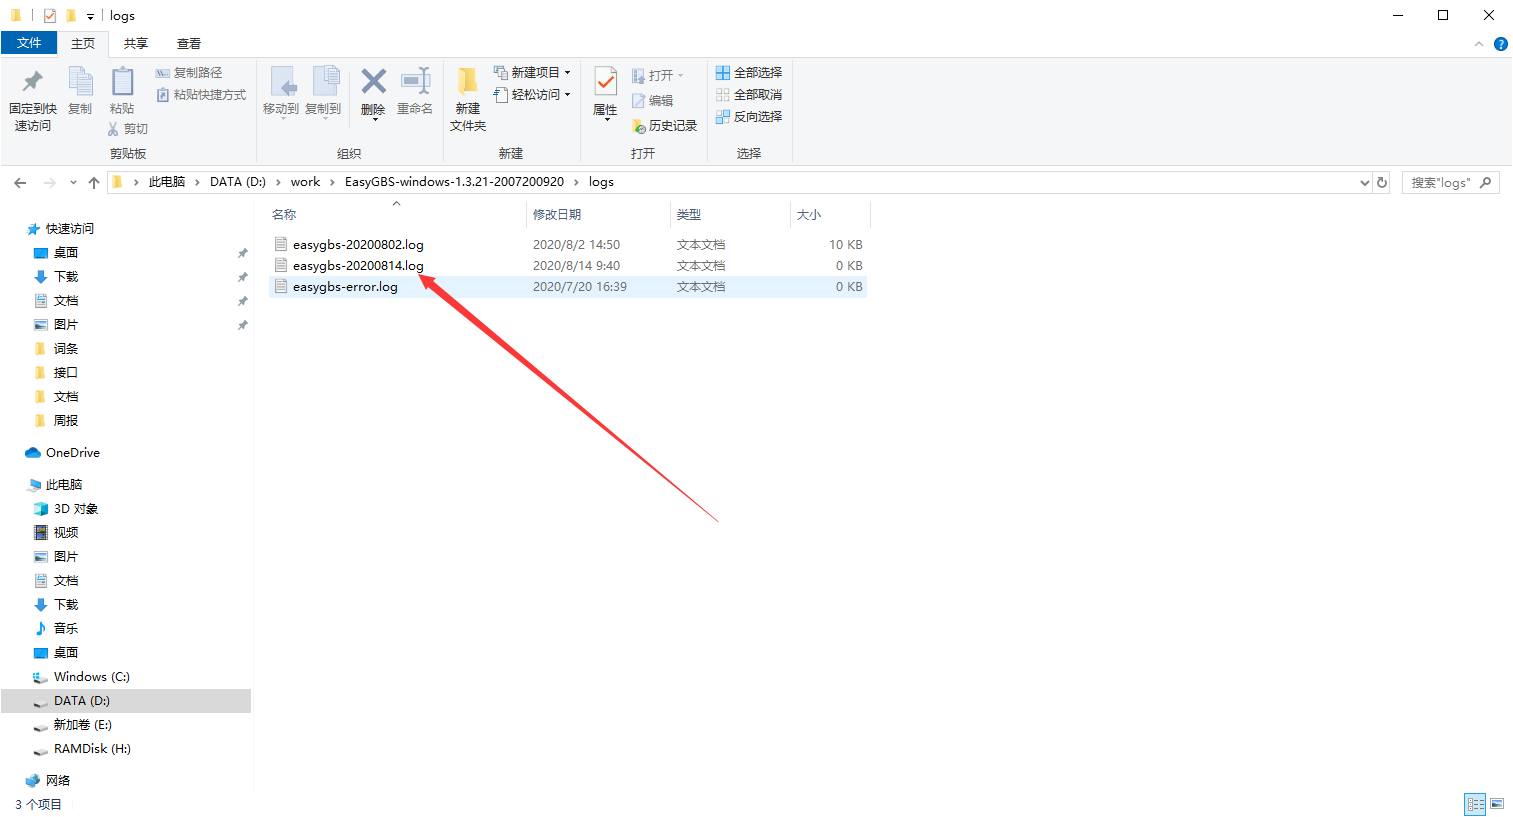Open the File (文件) tab
The height and width of the screenshot is (817, 1513).
[29, 43]
